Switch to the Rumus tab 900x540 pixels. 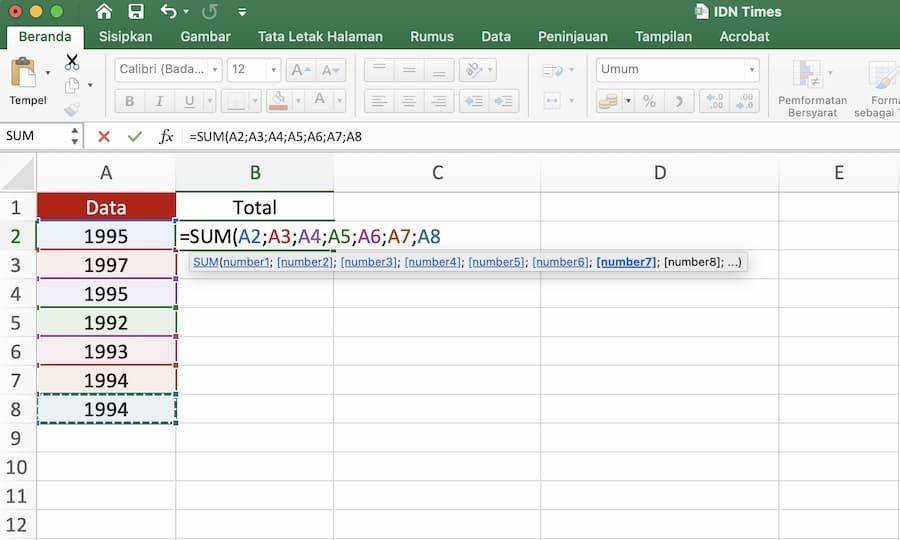click(432, 37)
